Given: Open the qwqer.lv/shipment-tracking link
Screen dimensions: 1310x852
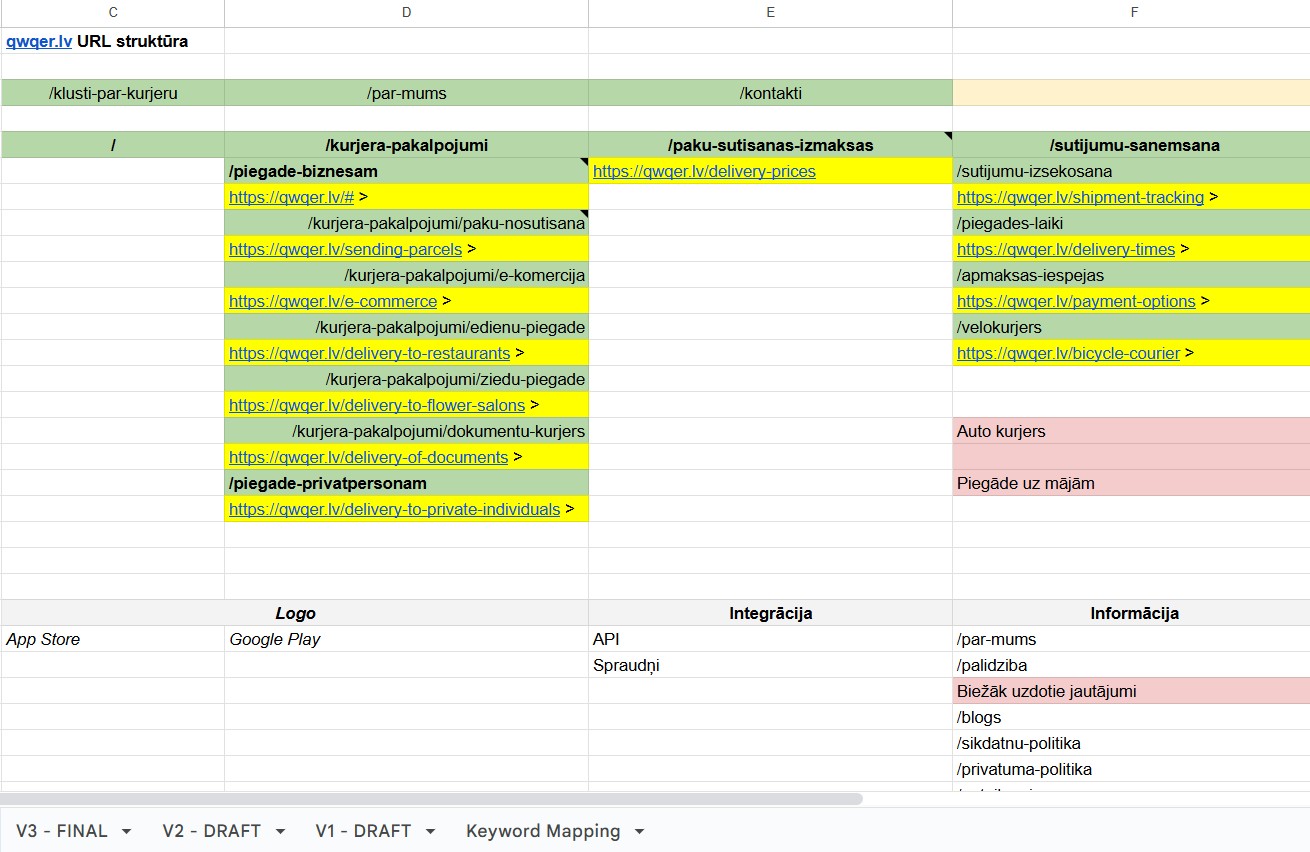Looking at the screenshot, I should click(x=1080, y=197).
